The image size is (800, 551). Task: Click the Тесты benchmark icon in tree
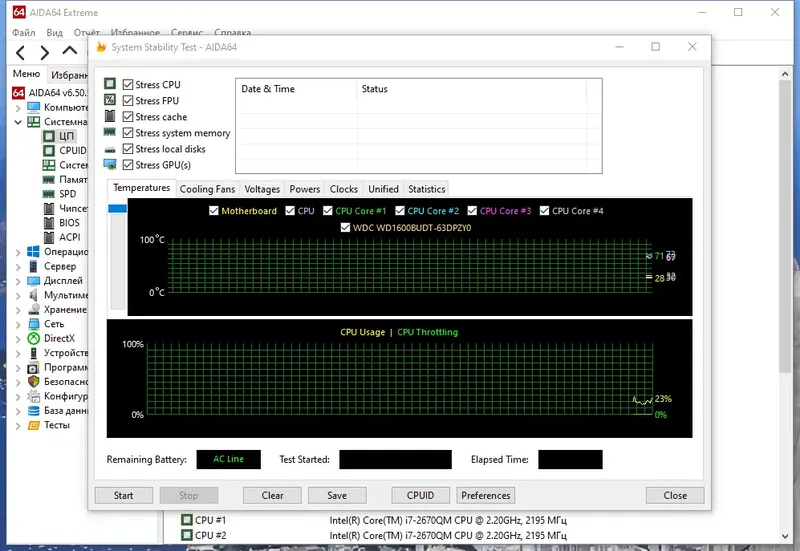click(34, 425)
